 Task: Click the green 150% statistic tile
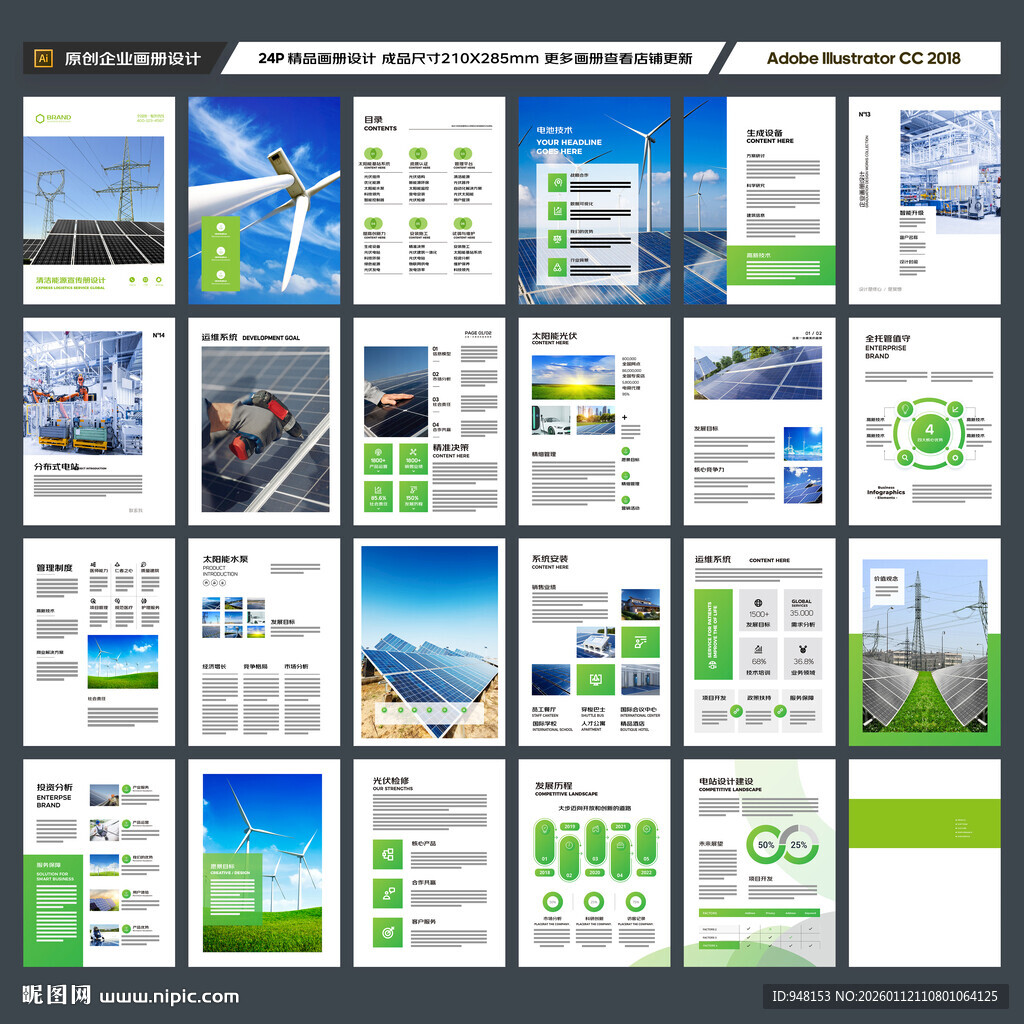413,496
